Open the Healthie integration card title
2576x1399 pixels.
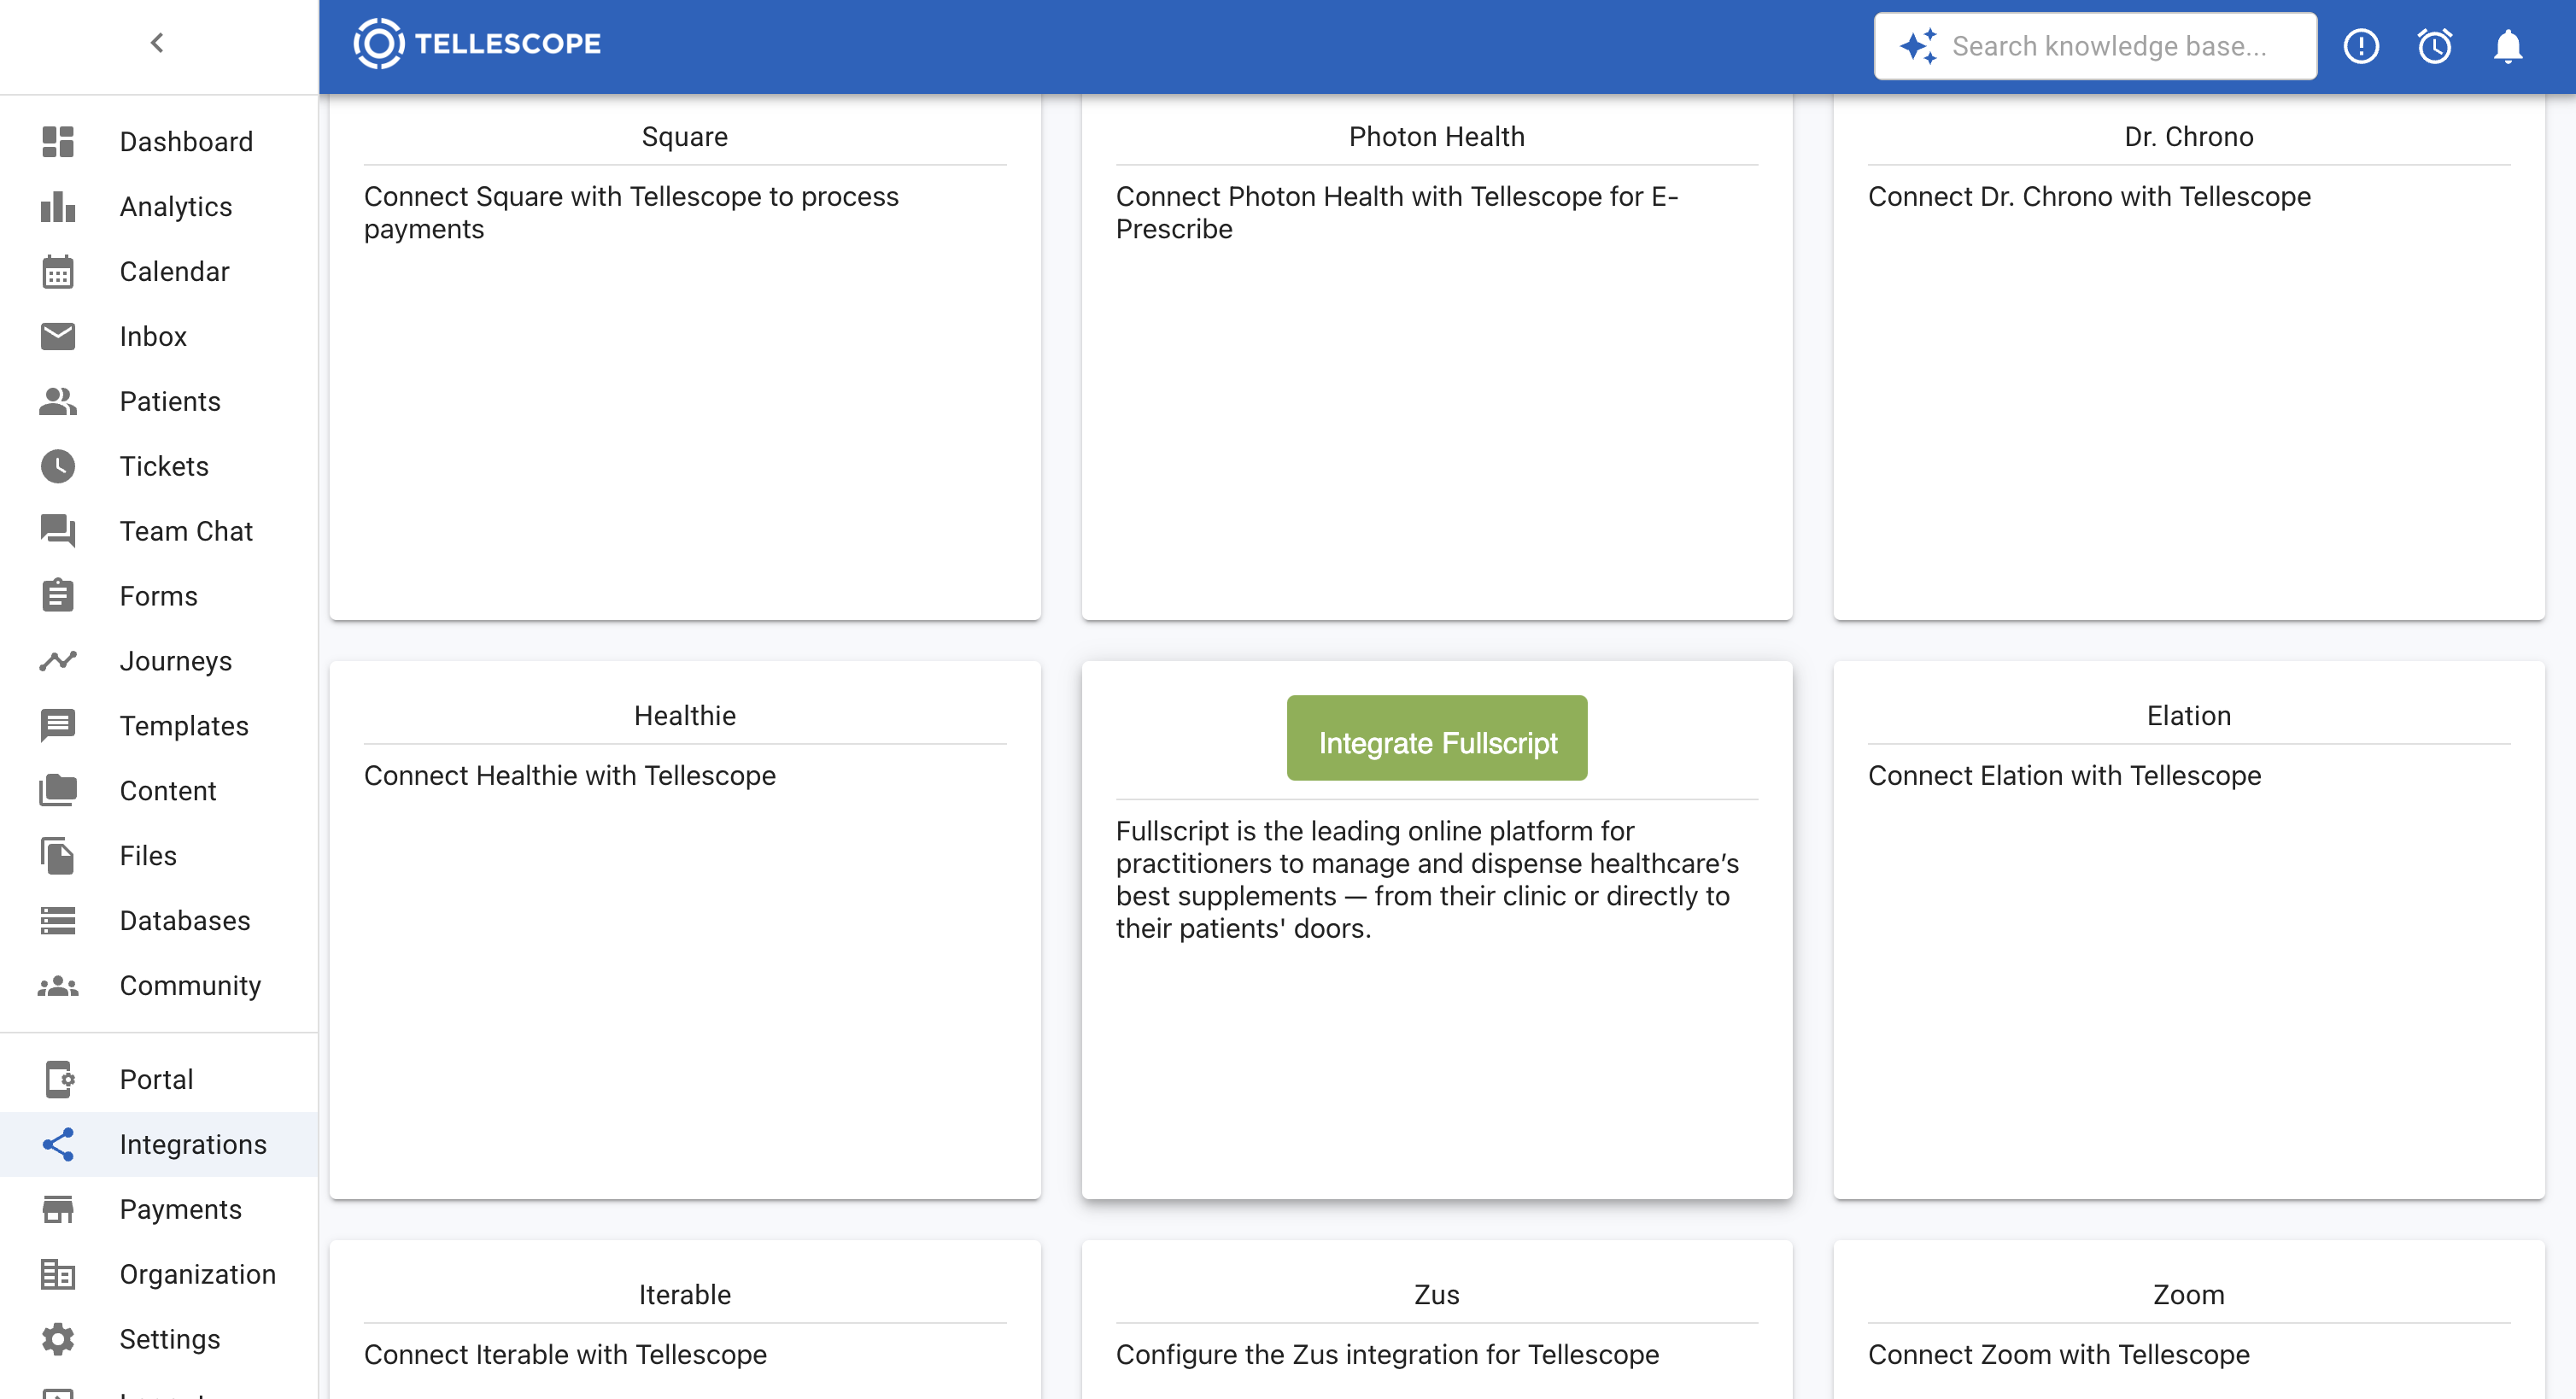(685, 715)
